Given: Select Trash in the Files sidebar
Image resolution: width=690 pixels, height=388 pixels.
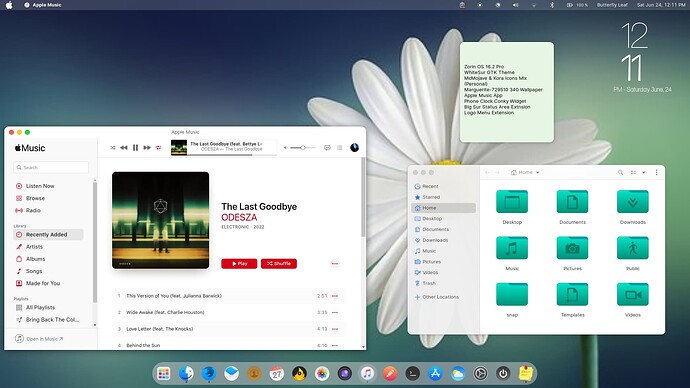Looking at the screenshot, I should [x=443, y=283].
